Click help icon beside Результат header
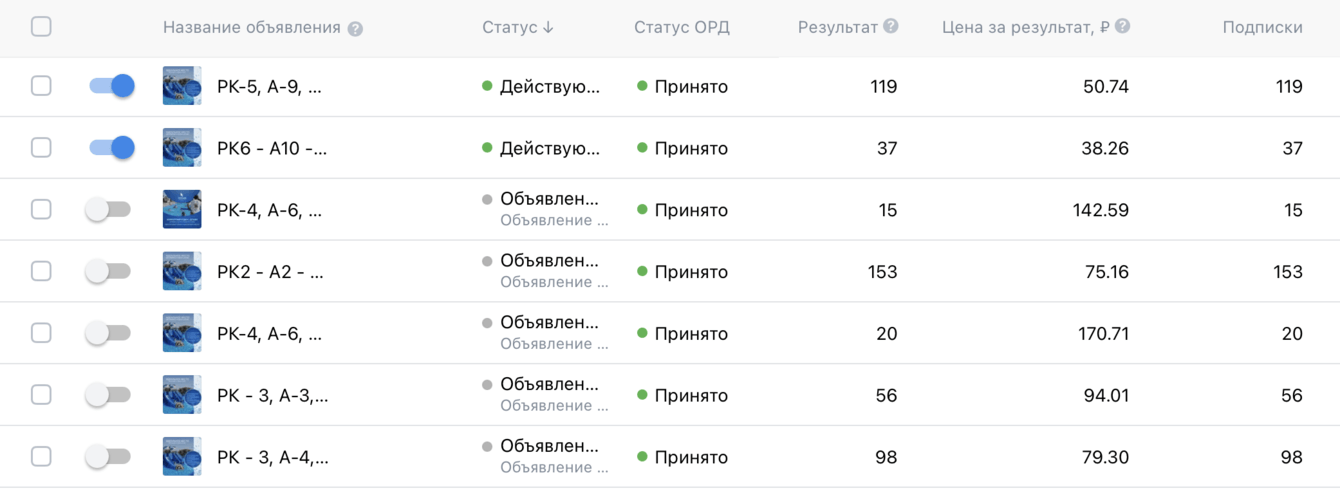Image resolution: width=1340 pixels, height=493 pixels. pyautogui.click(x=891, y=27)
